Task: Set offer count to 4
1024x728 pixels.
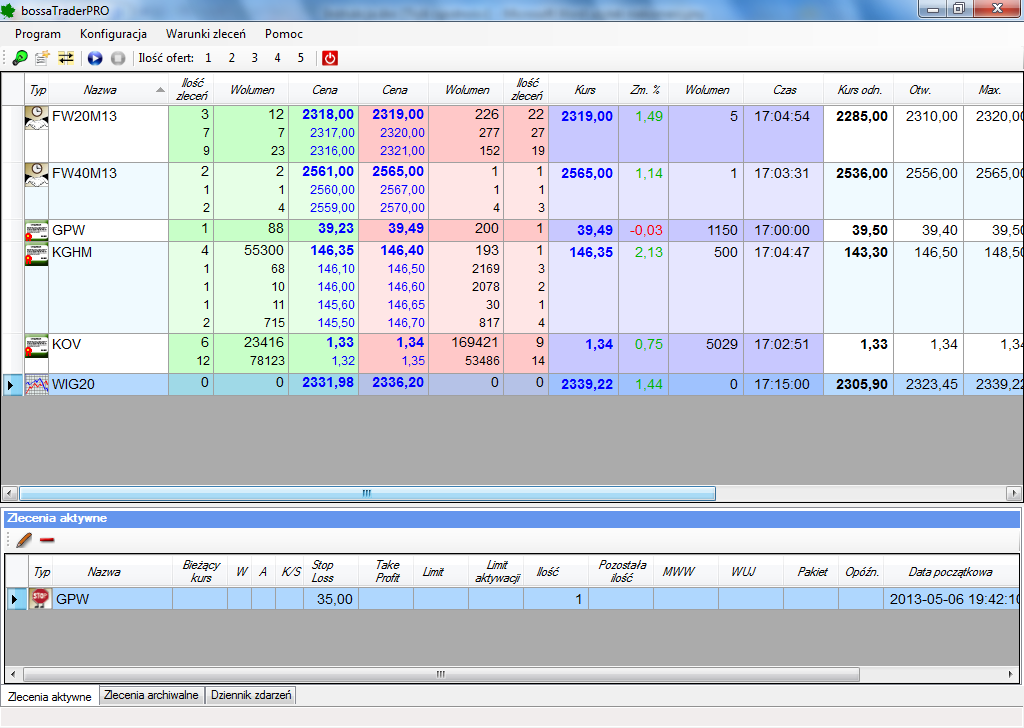Action: (x=278, y=58)
